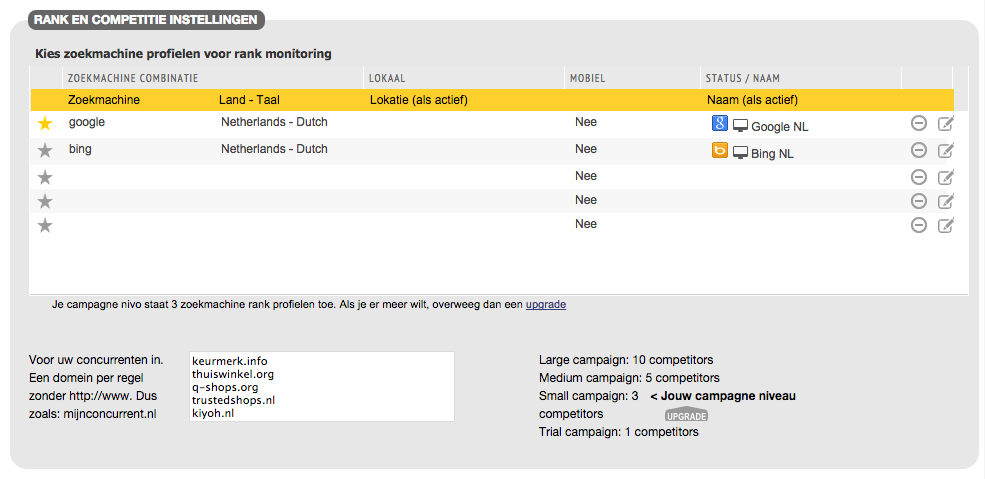985x479 pixels.
Task: Toggle star on the first empty profile row
Action: click(44, 177)
